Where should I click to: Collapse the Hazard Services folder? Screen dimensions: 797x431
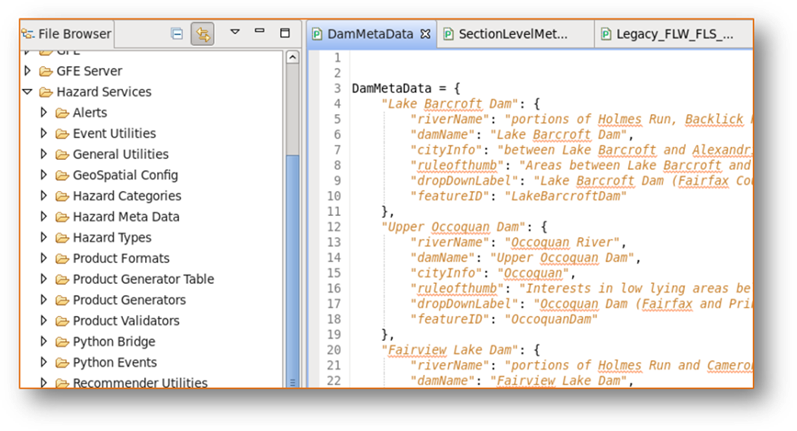pyautogui.click(x=27, y=91)
